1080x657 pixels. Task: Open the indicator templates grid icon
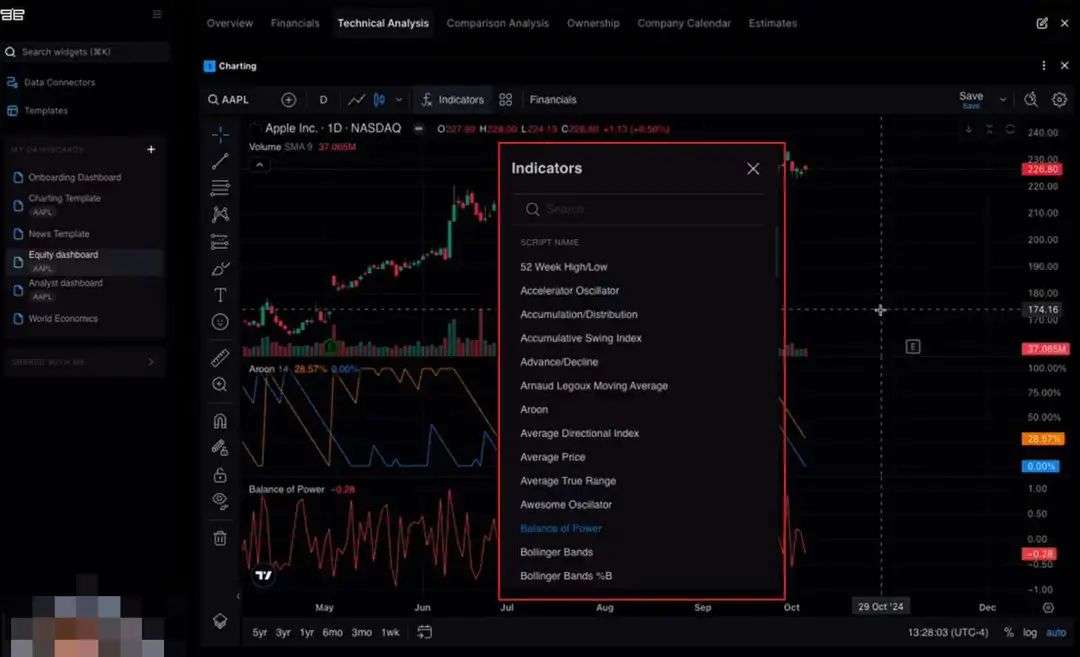[506, 100]
